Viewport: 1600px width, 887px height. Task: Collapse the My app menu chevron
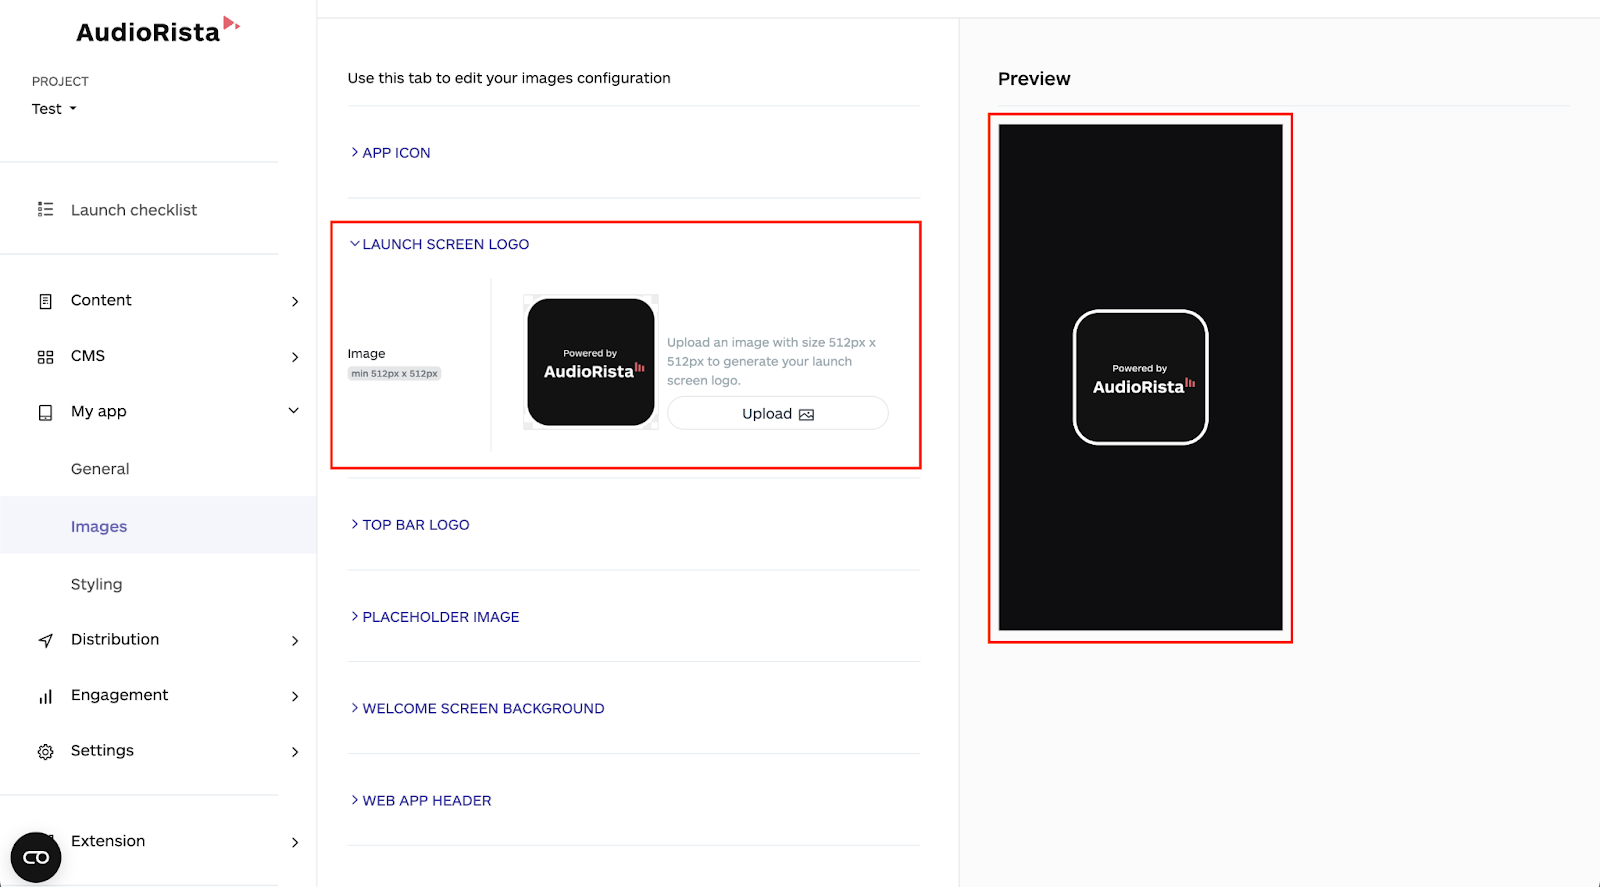tap(294, 410)
